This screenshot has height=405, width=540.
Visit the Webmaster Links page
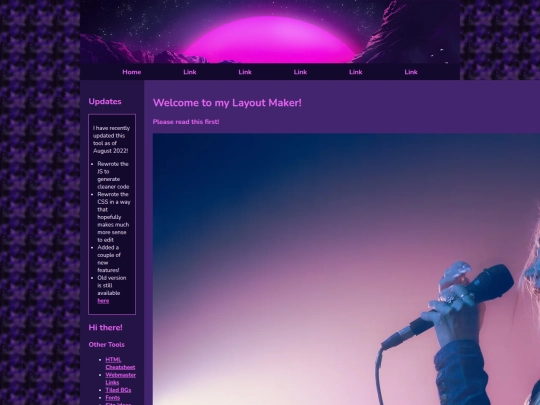[x=121, y=378]
